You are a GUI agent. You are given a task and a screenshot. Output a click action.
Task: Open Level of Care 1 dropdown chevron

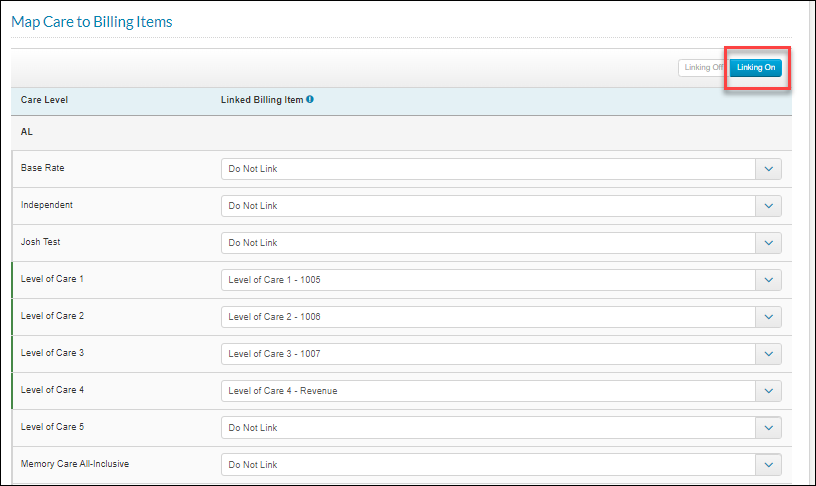769,280
